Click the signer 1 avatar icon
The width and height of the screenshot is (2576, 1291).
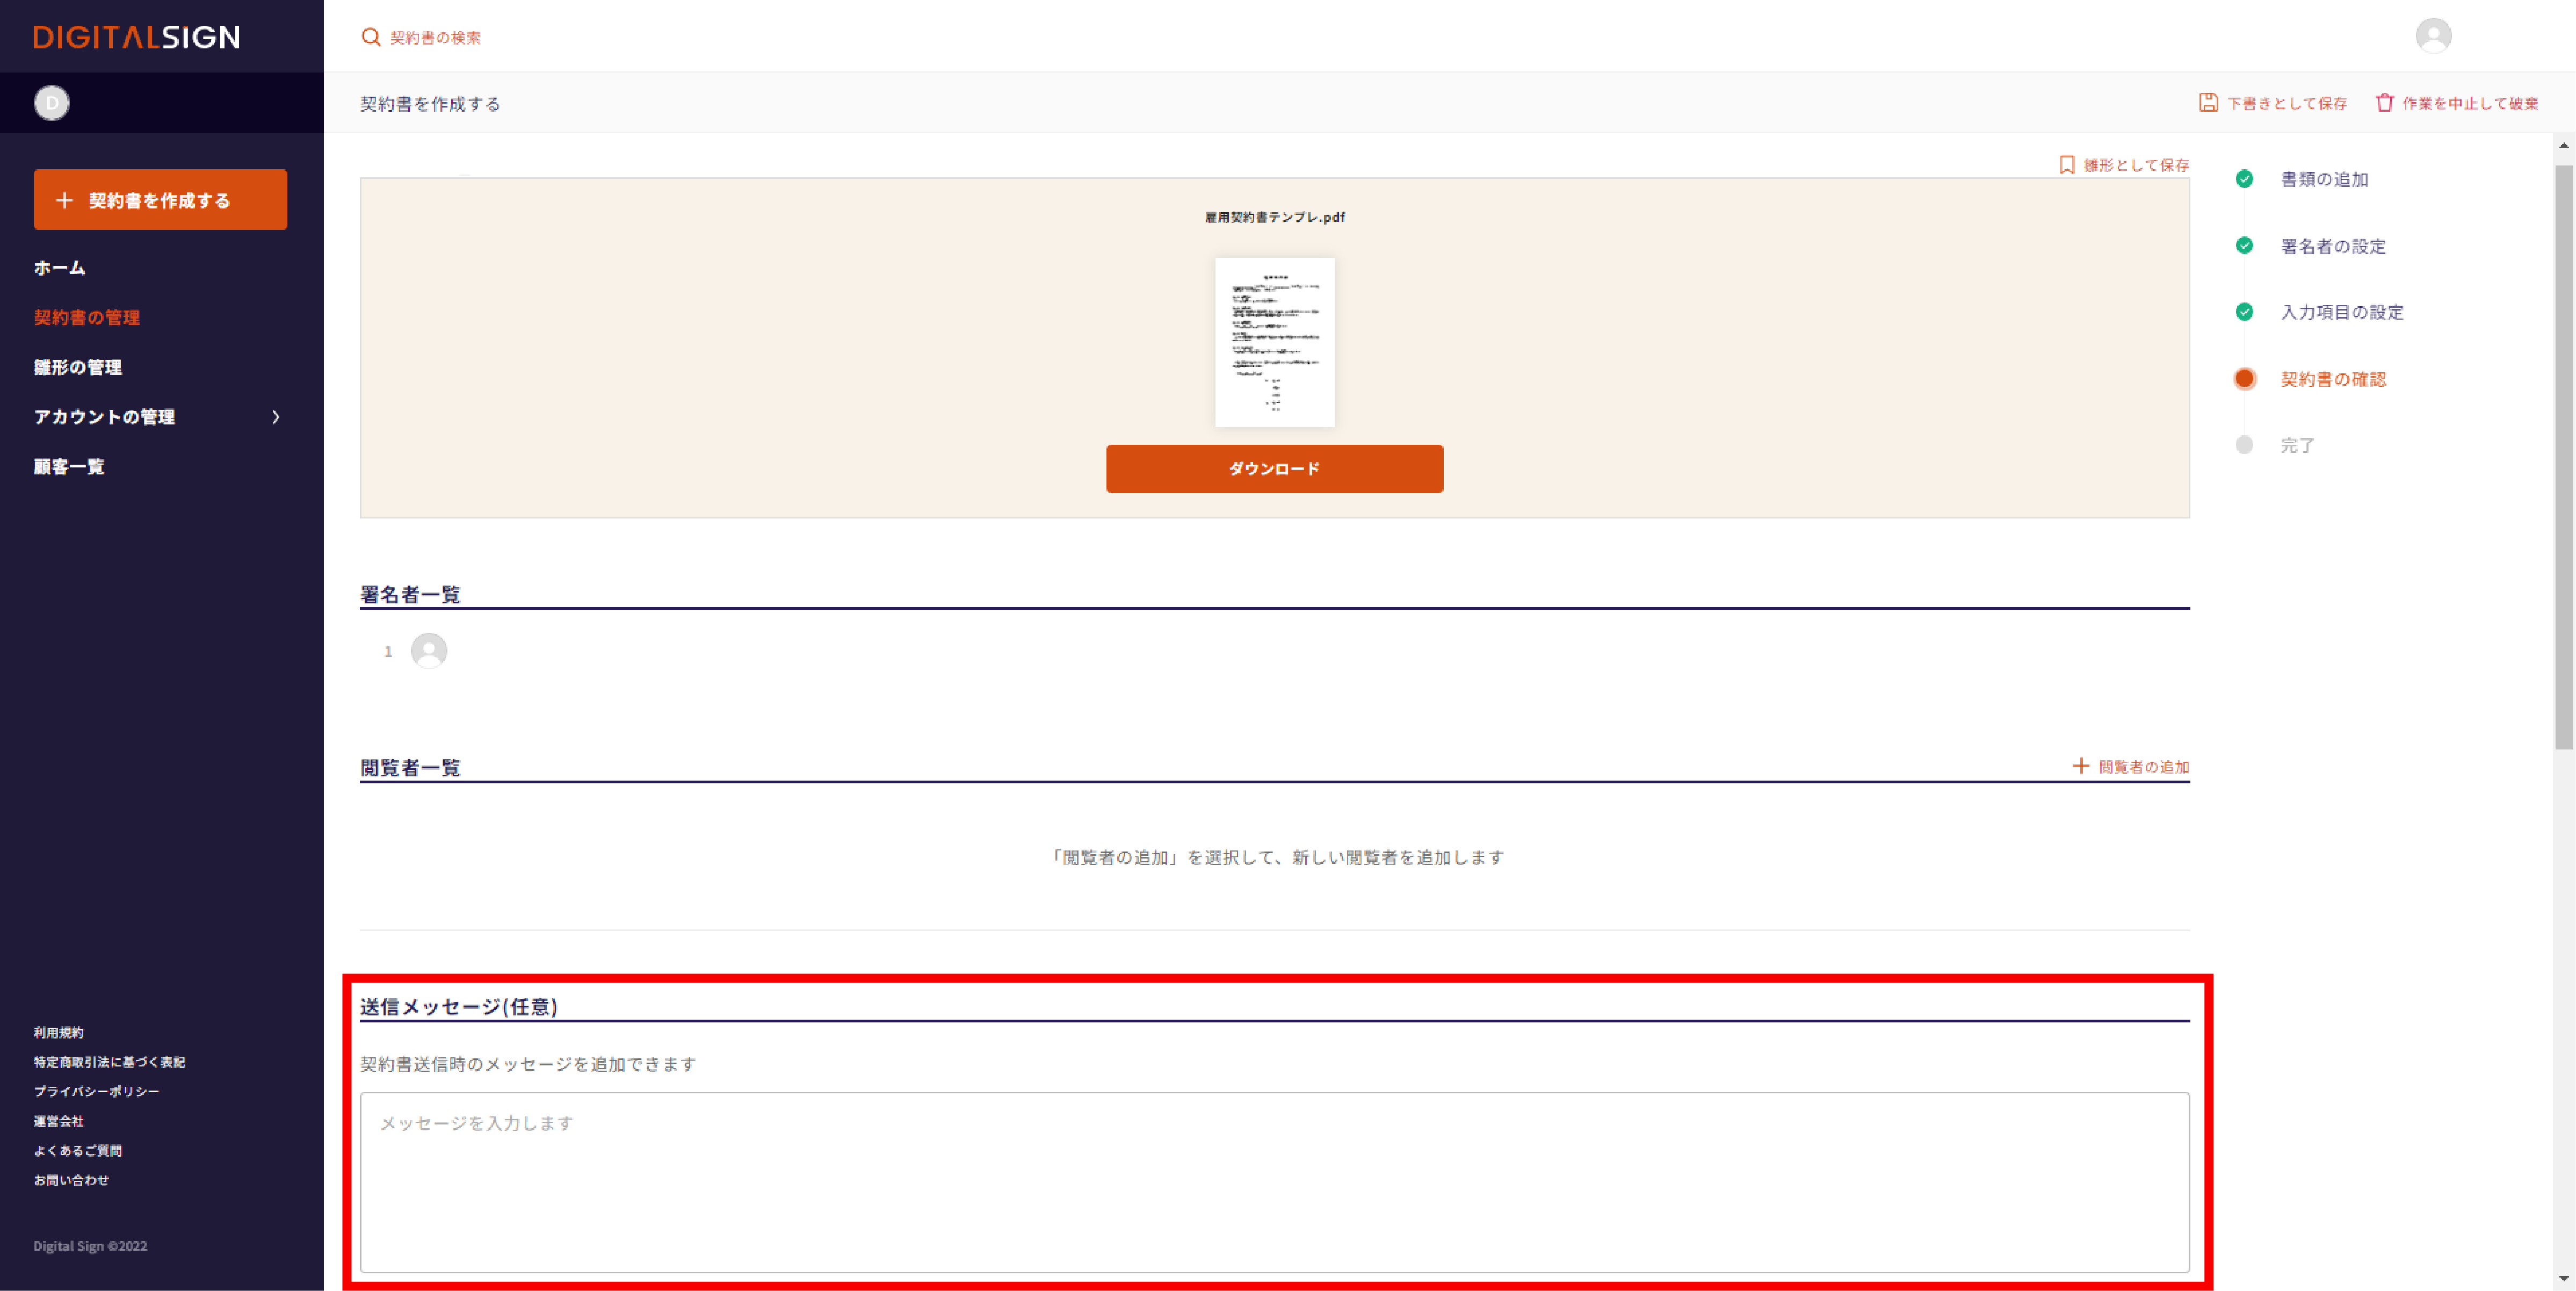429,651
